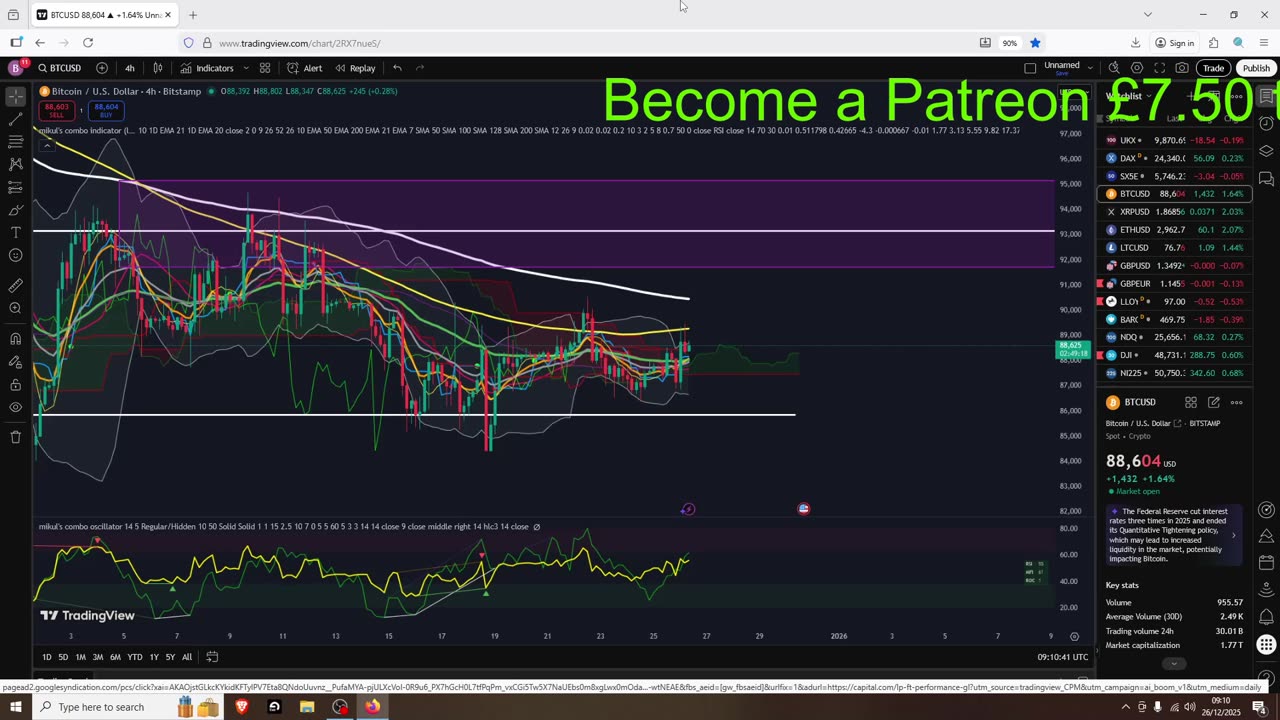Open the indicator templates grid icon
The image size is (1280, 720).
265,68
